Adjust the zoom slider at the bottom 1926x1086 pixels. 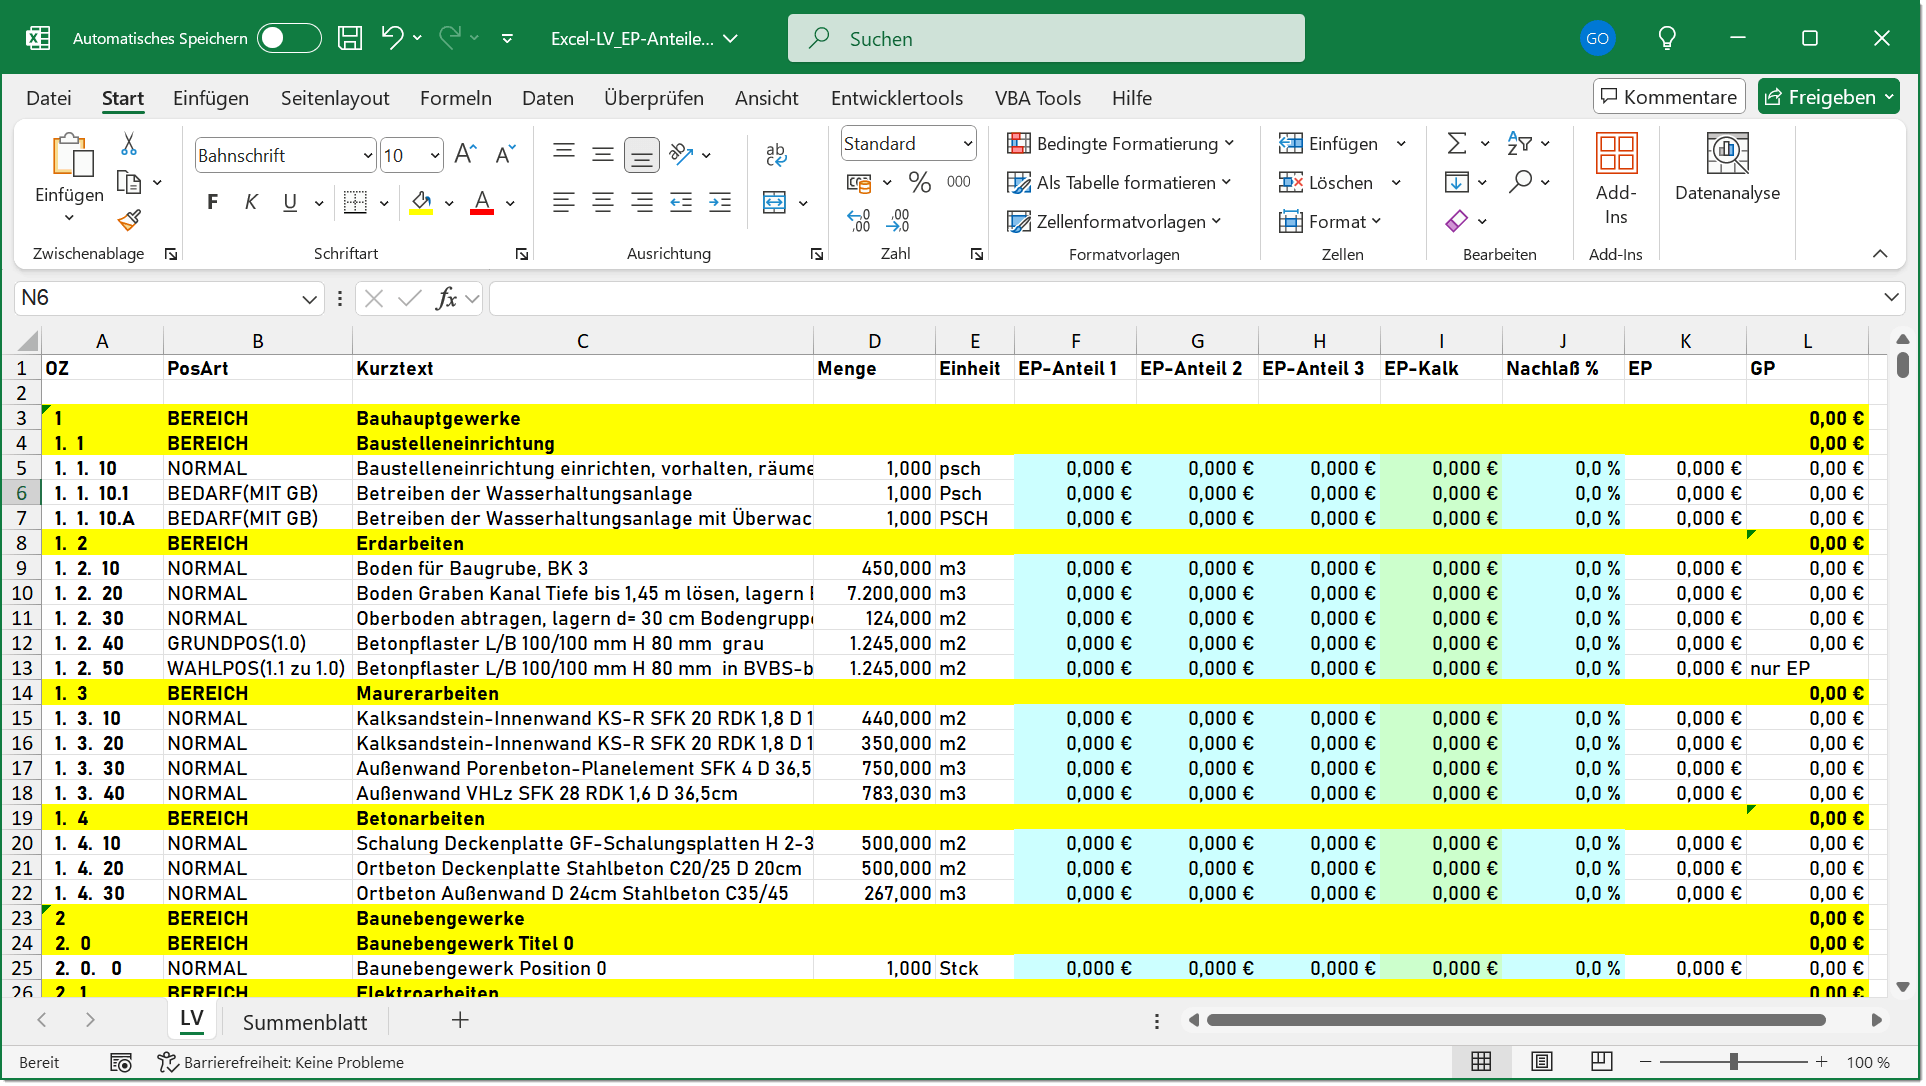1734,1062
